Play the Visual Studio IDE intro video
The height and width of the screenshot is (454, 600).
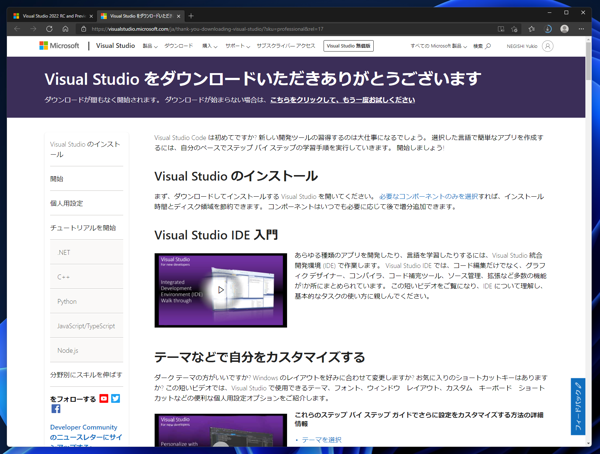pos(220,290)
